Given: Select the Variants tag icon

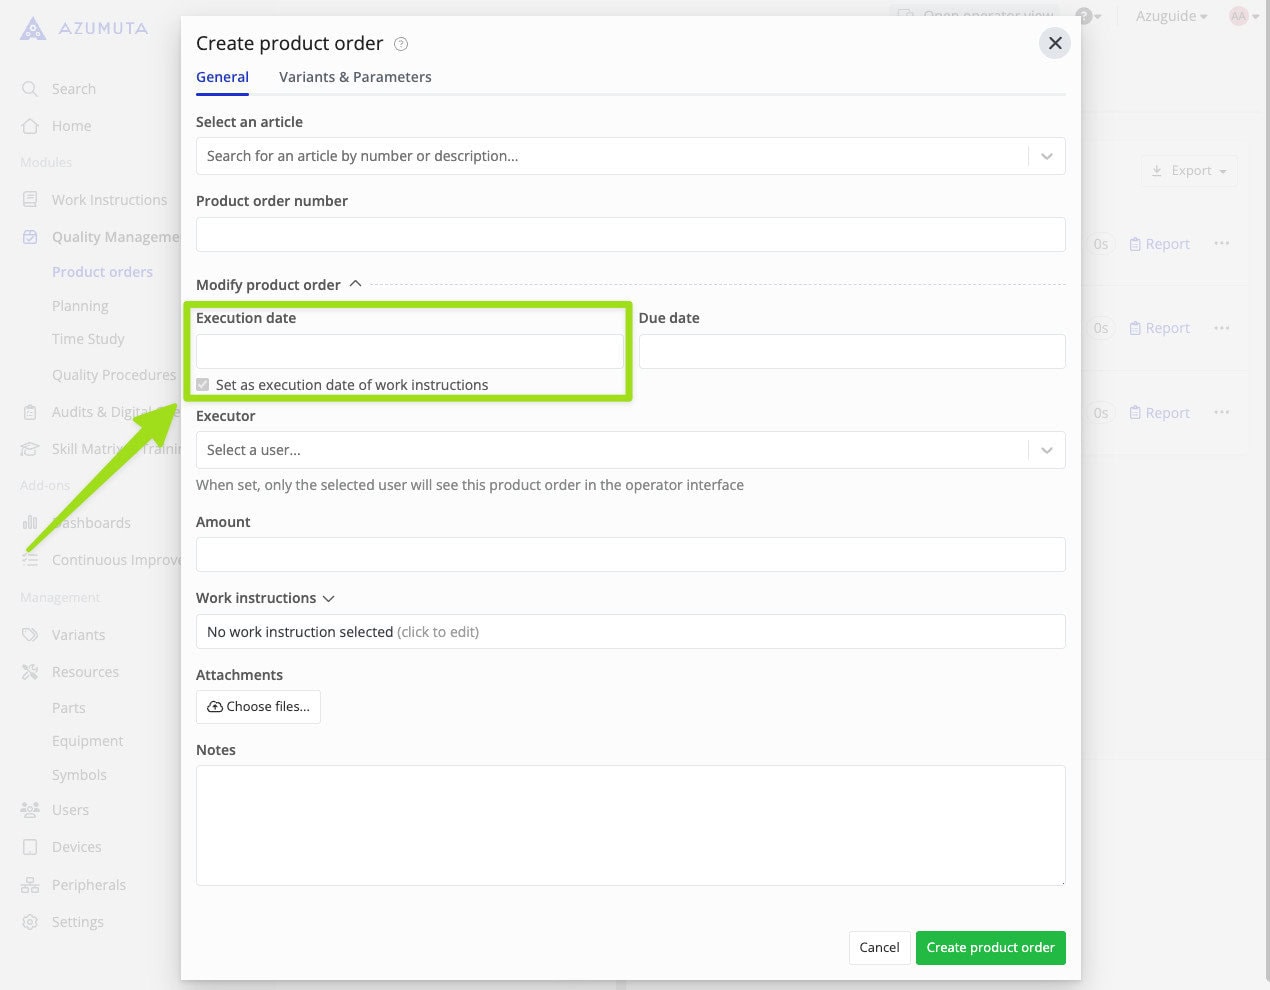Looking at the screenshot, I should coord(30,634).
